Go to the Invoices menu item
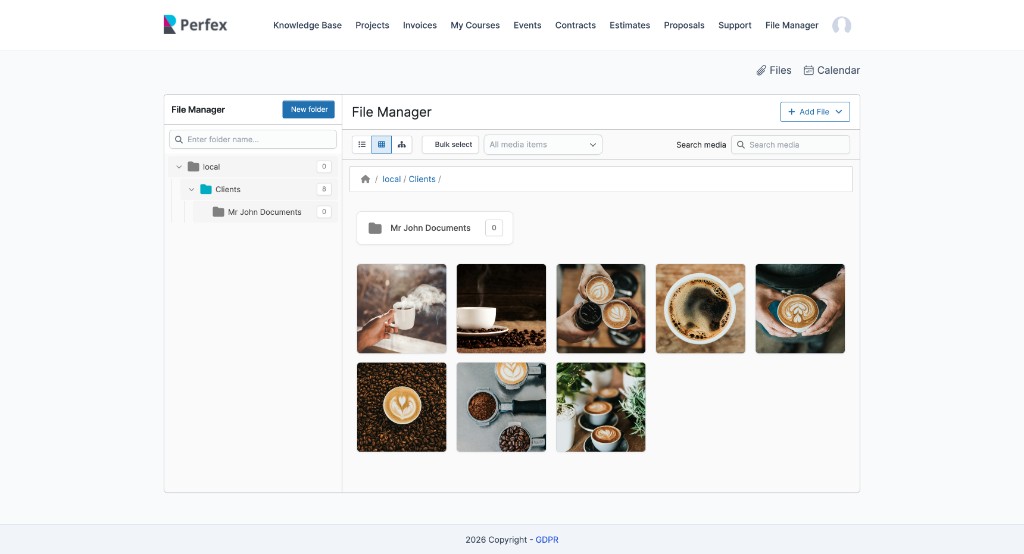The image size is (1024, 554). click(x=419, y=25)
